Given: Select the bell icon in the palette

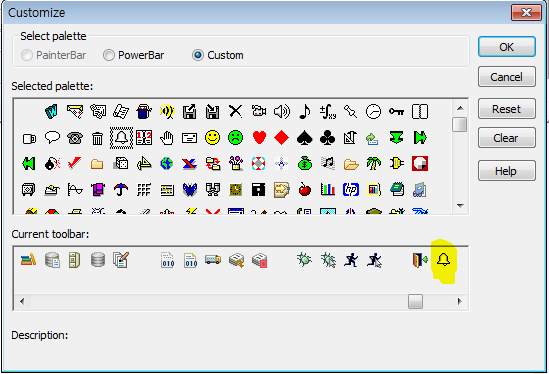Looking at the screenshot, I should pos(121,138).
